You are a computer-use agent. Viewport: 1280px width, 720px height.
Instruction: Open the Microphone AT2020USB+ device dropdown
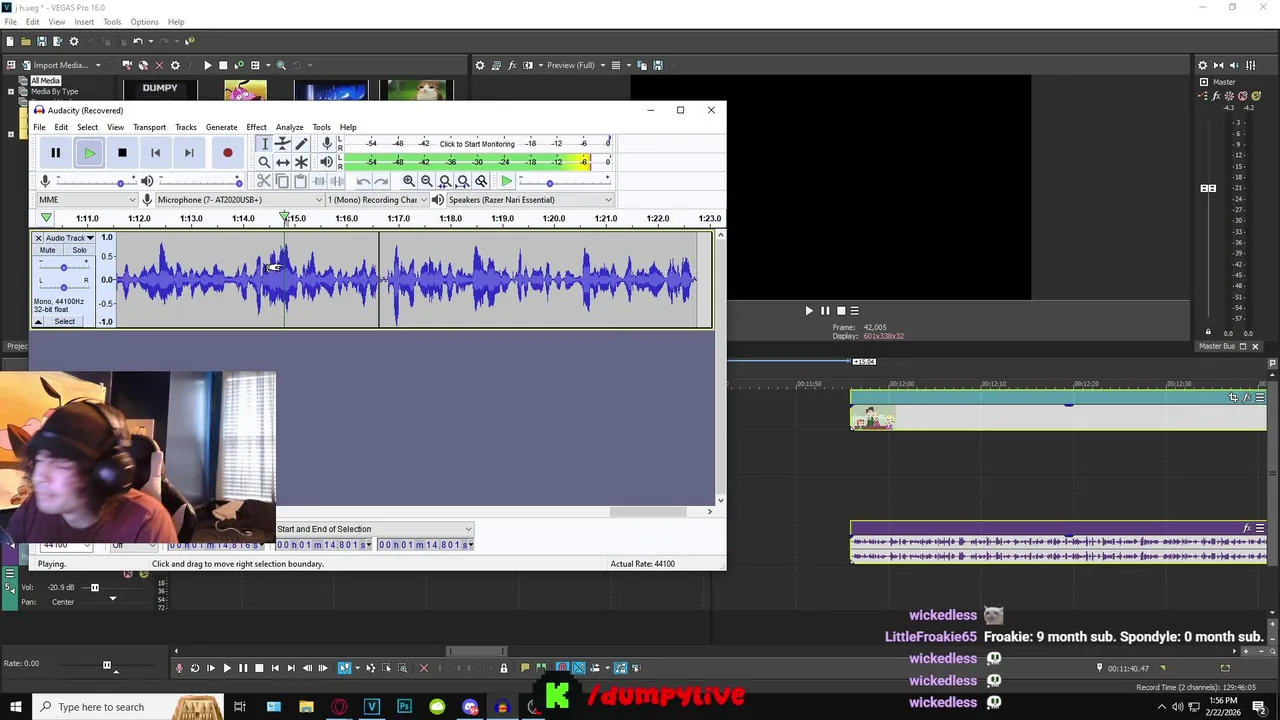pos(240,200)
